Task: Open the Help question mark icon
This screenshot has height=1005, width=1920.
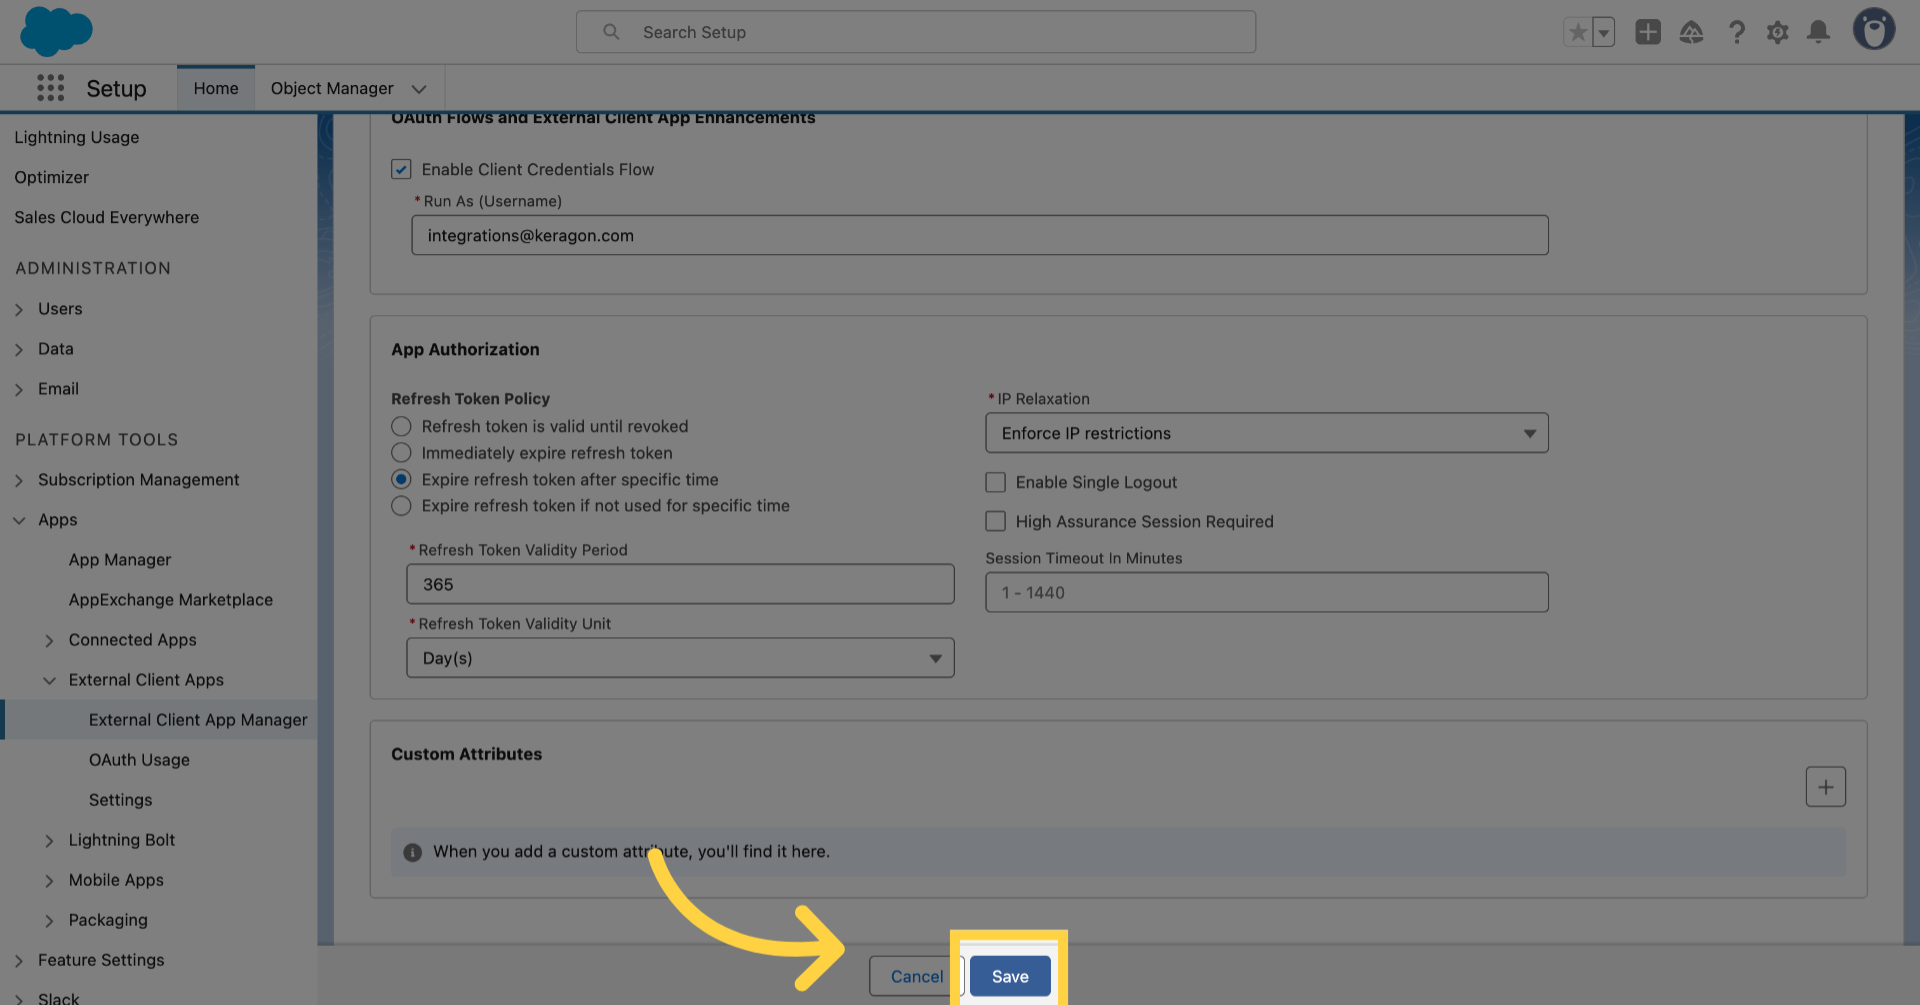Action: point(1736,32)
